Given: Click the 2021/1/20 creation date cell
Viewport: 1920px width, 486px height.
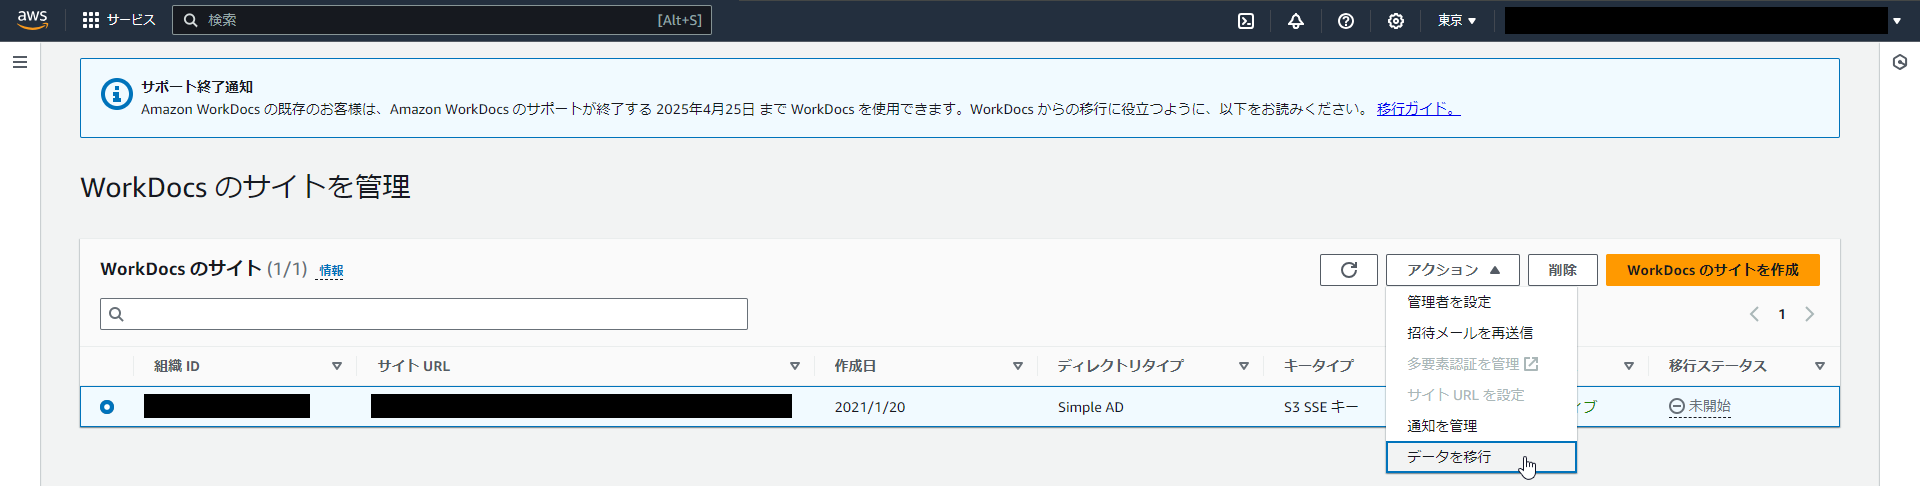Looking at the screenshot, I should (870, 407).
